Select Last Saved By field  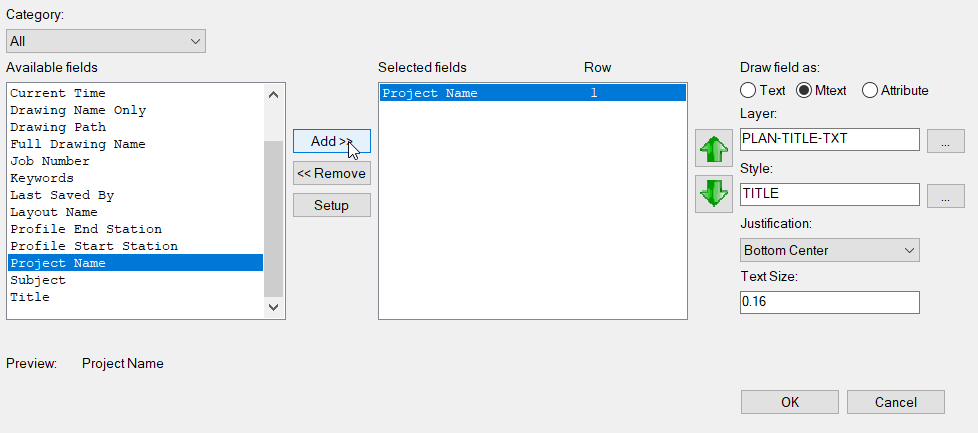pos(136,195)
